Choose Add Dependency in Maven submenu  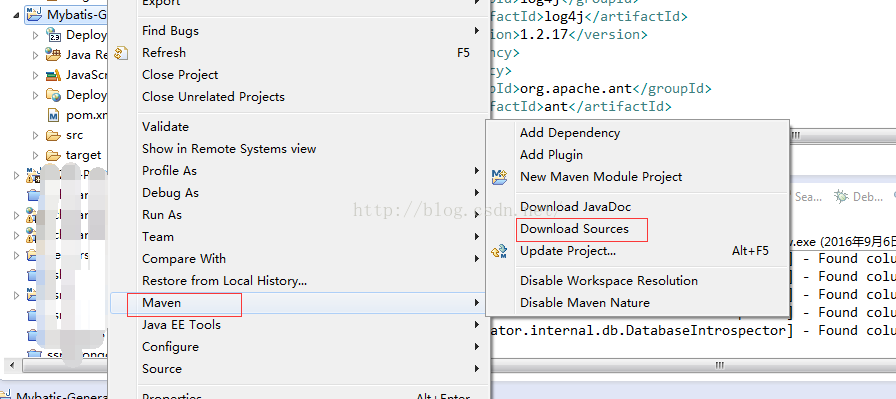pos(637,133)
